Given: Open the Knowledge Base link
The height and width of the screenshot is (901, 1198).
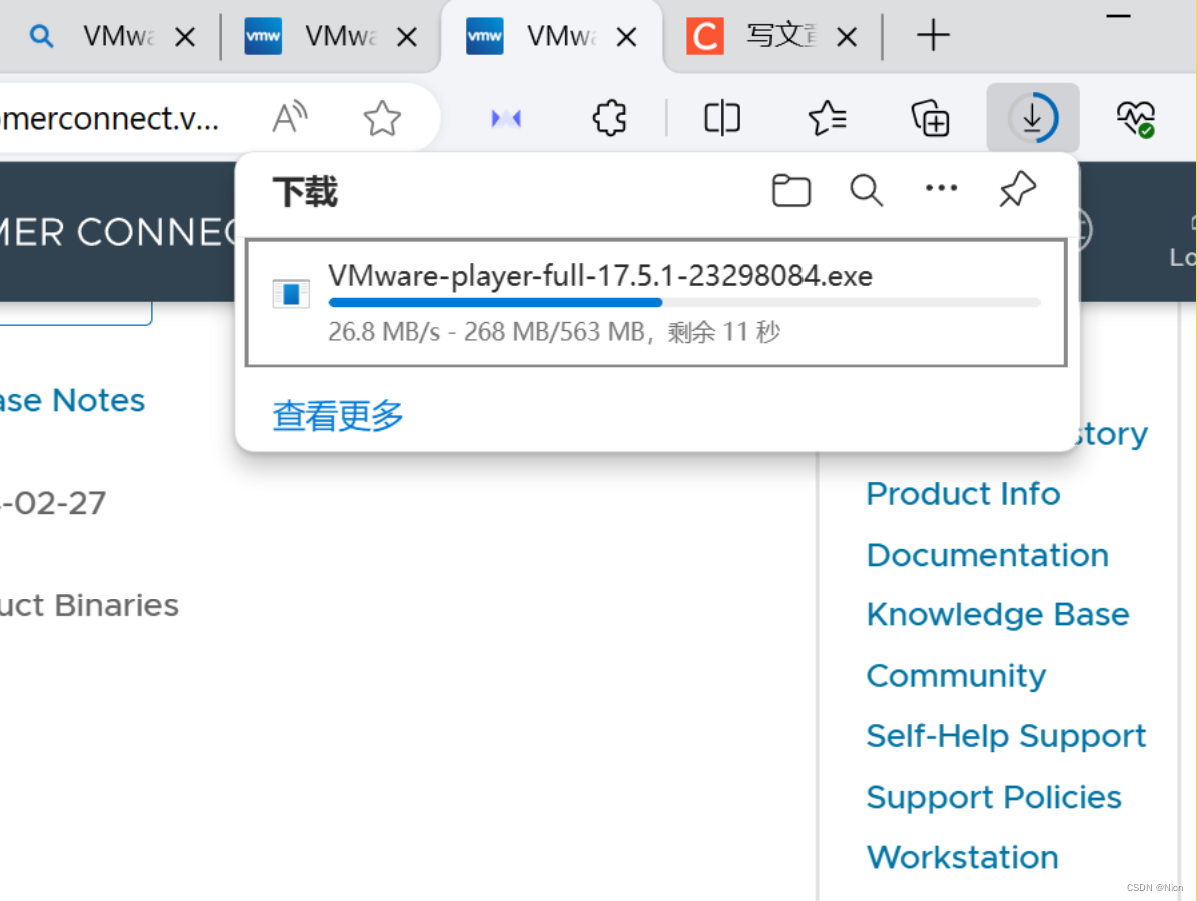Looking at the screenshot, I should point(997,614).
